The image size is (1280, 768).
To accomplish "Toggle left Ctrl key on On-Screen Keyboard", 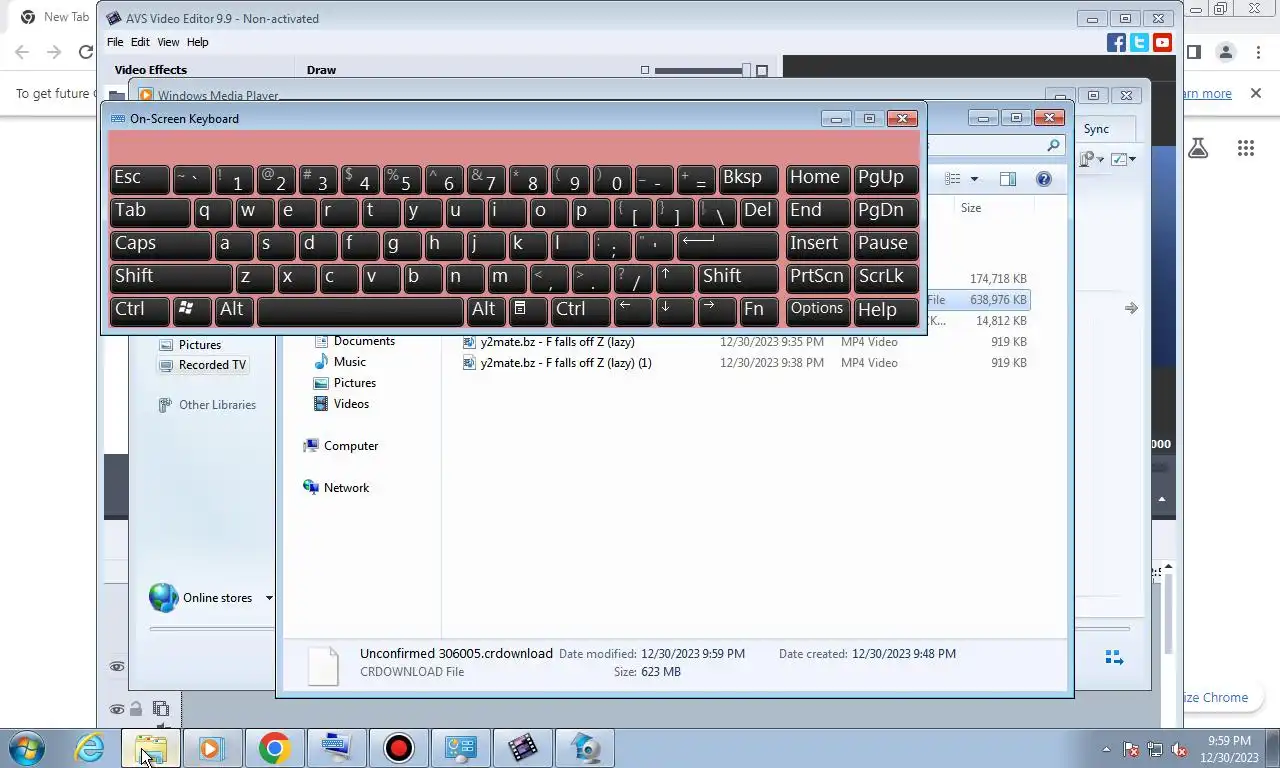I will pos(140,310).
